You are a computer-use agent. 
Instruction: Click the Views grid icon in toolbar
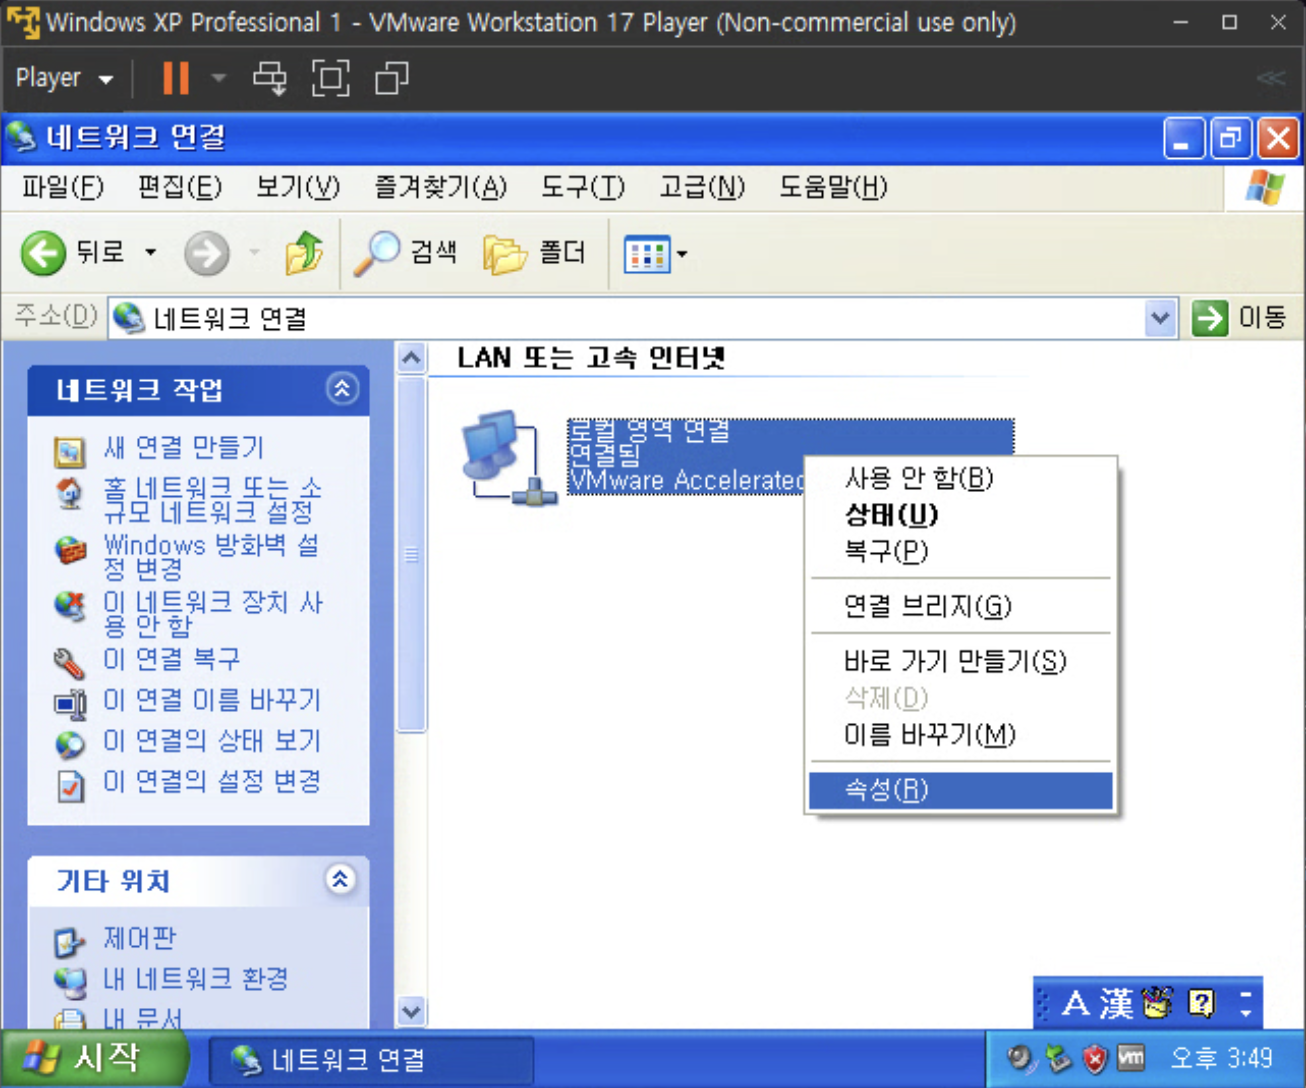[x=647, y=254]
